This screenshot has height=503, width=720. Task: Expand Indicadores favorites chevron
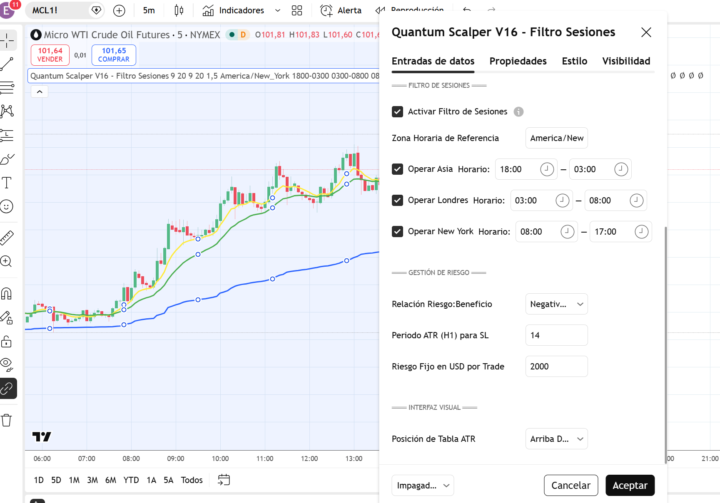(x=277, y=10)
